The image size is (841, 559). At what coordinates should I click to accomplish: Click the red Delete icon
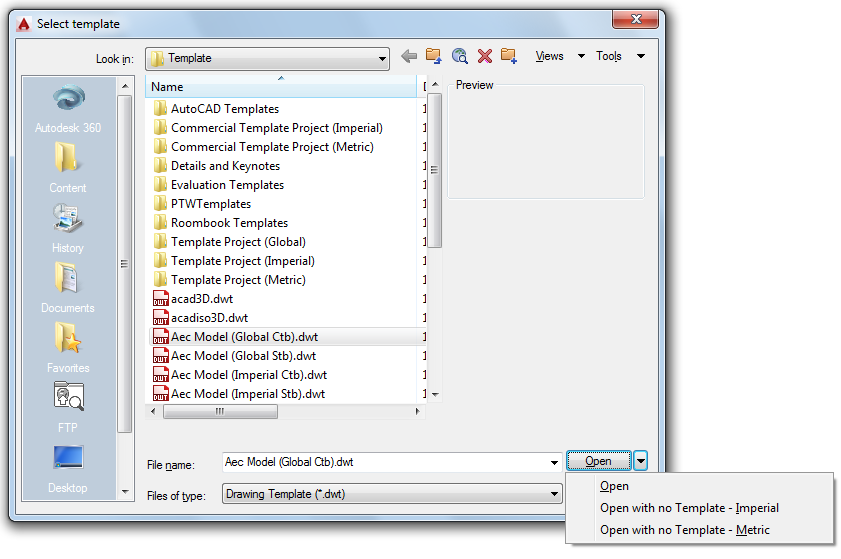(485, 56)
